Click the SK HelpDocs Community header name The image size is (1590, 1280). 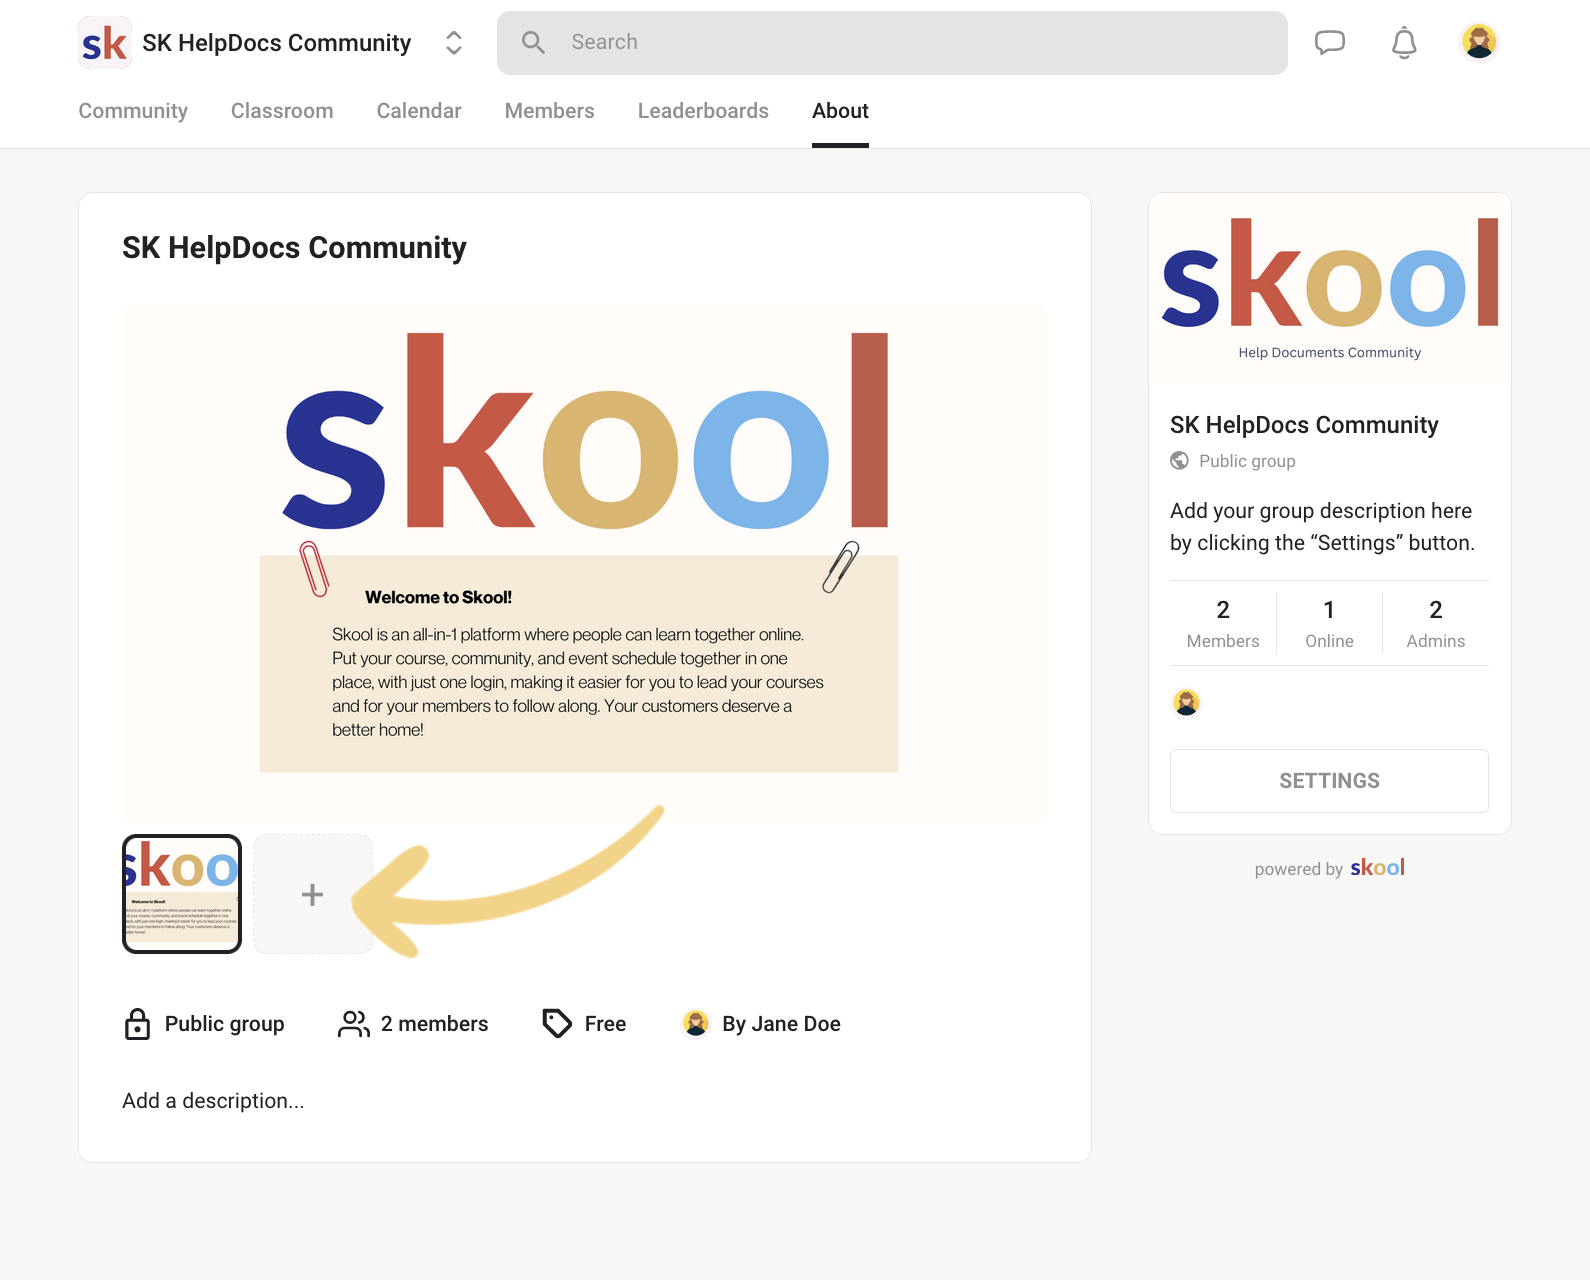point(277,43)
